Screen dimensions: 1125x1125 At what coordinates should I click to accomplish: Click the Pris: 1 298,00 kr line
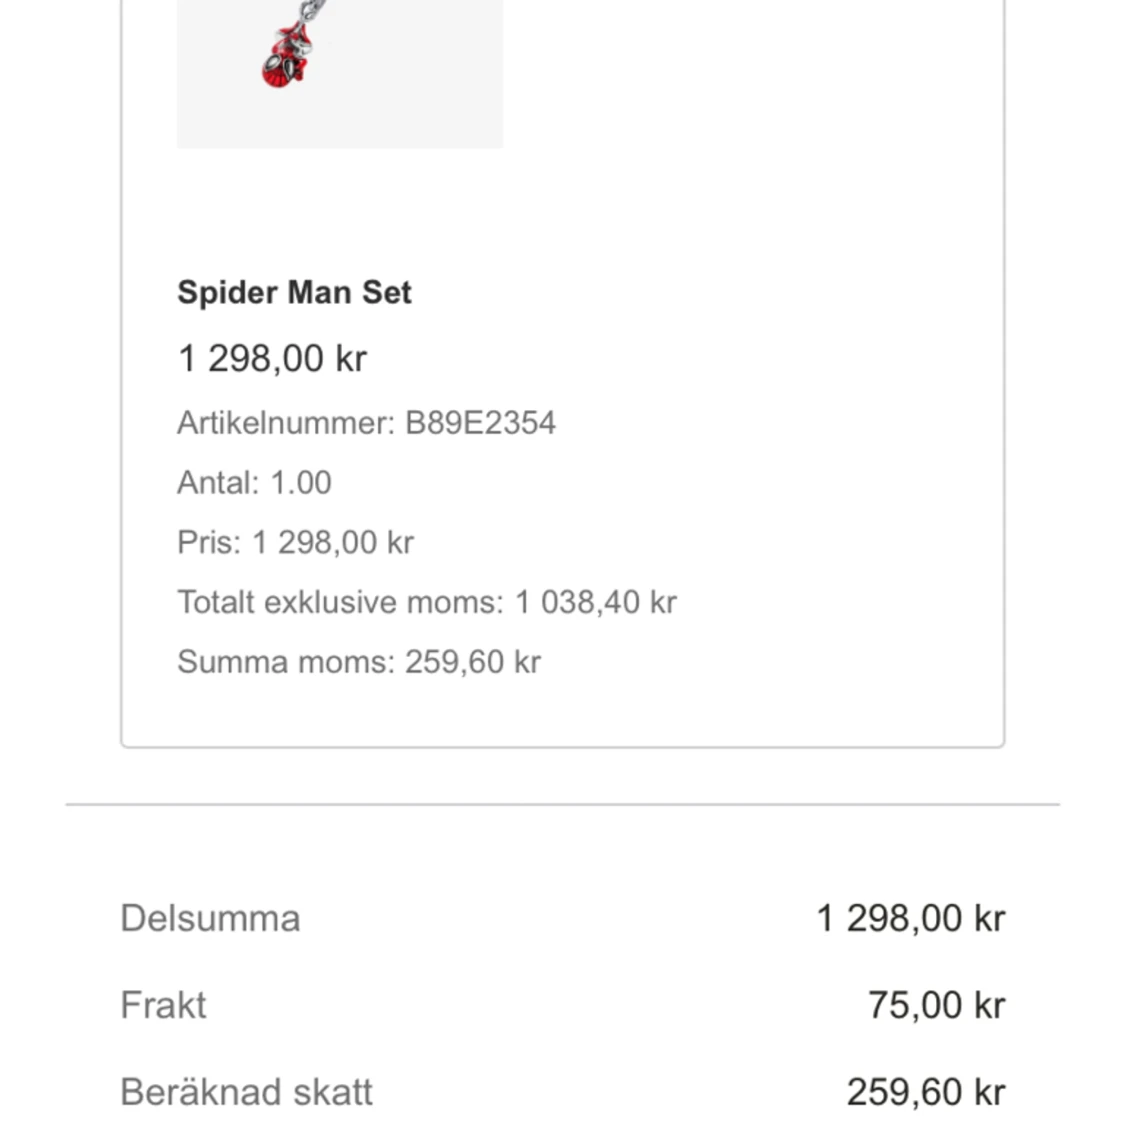[x=295, y=543]
